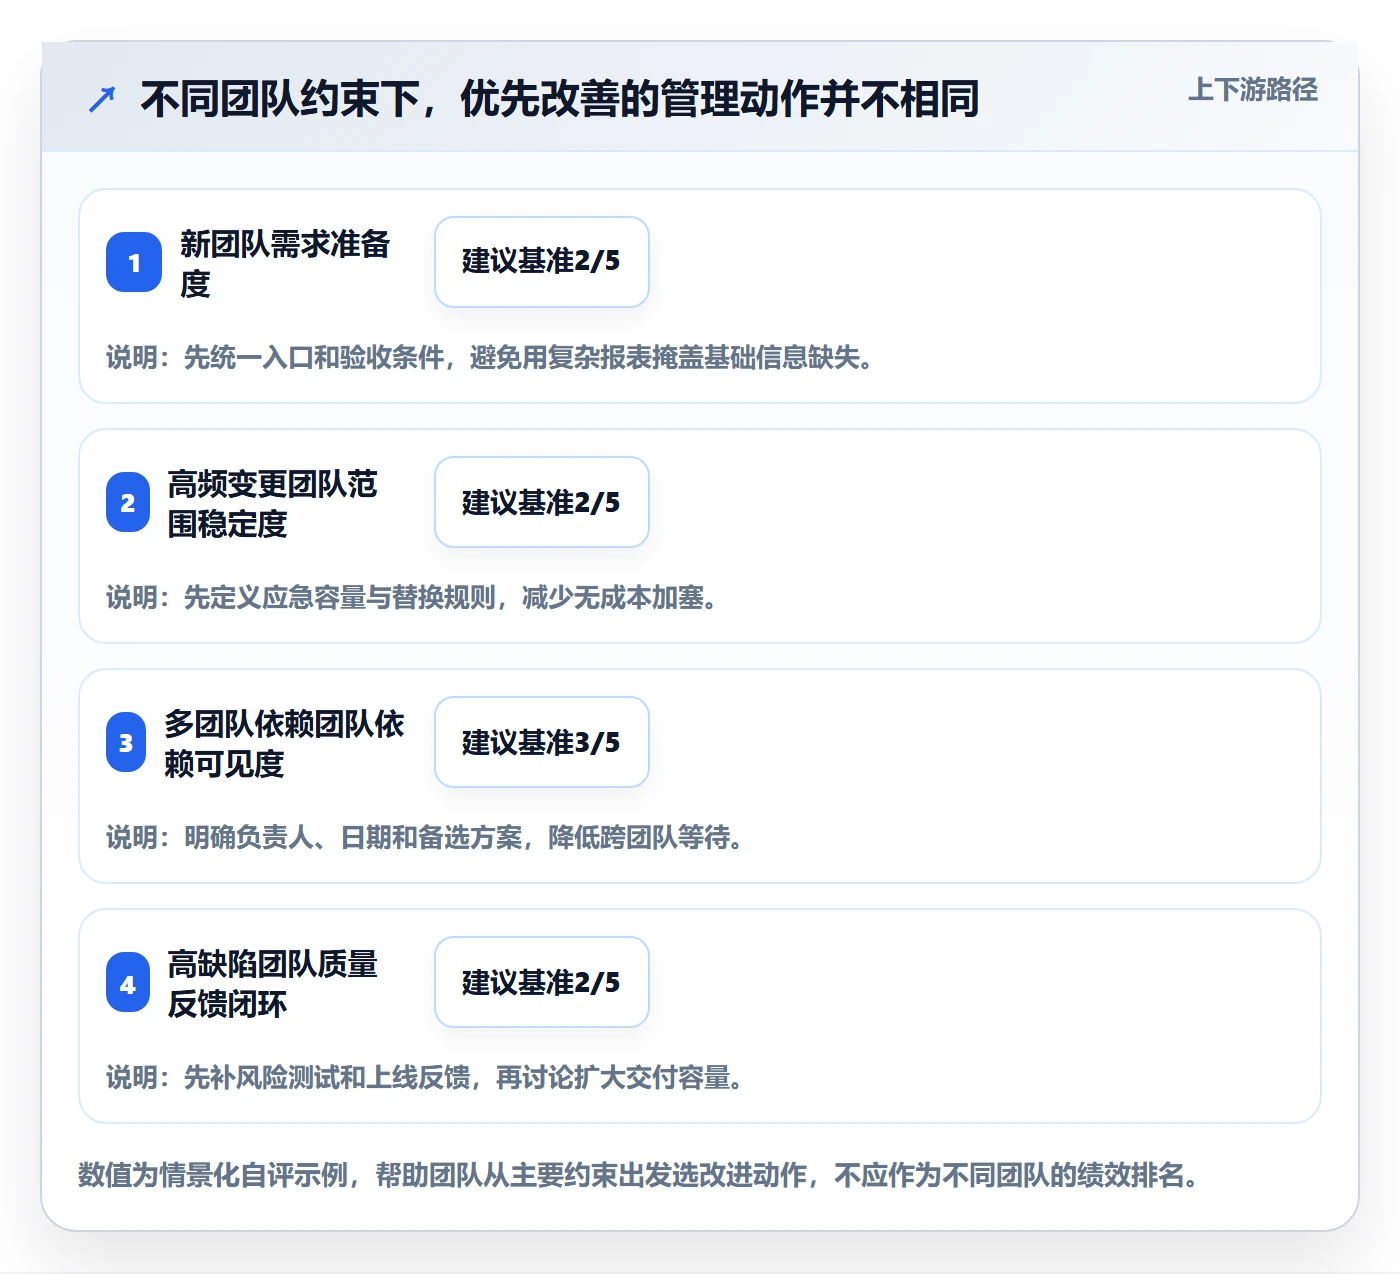Image resolution: width=1400 pixels, height=1274 pixels.
Task: Click 建议基准2/5 next to 高频变更团队范围稳定度
Action: pos(542,502)
